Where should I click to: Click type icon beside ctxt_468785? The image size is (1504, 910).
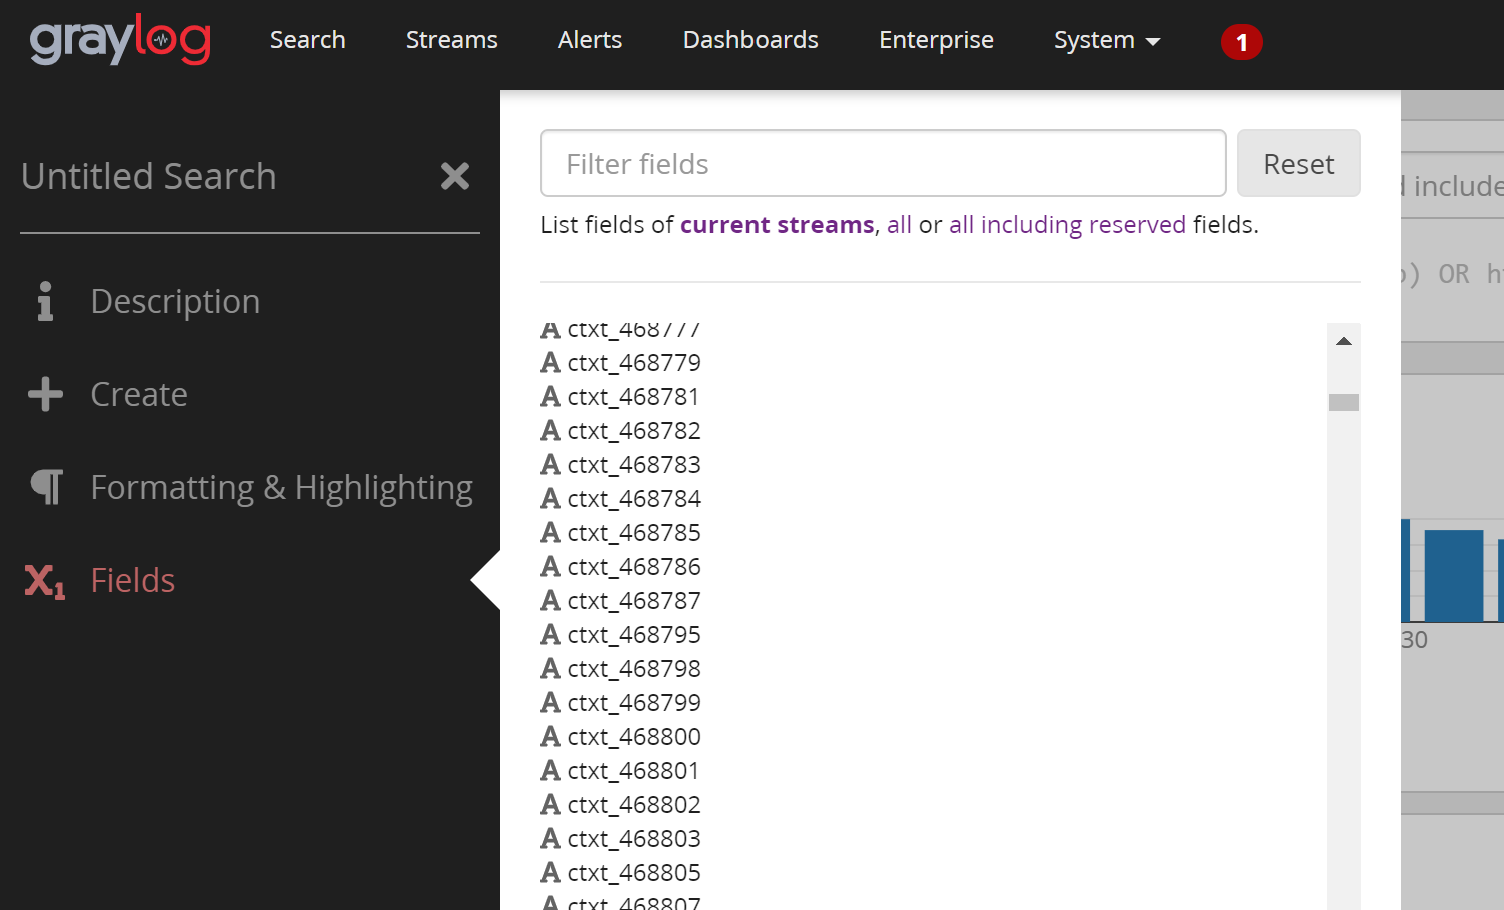click(550, 533)
